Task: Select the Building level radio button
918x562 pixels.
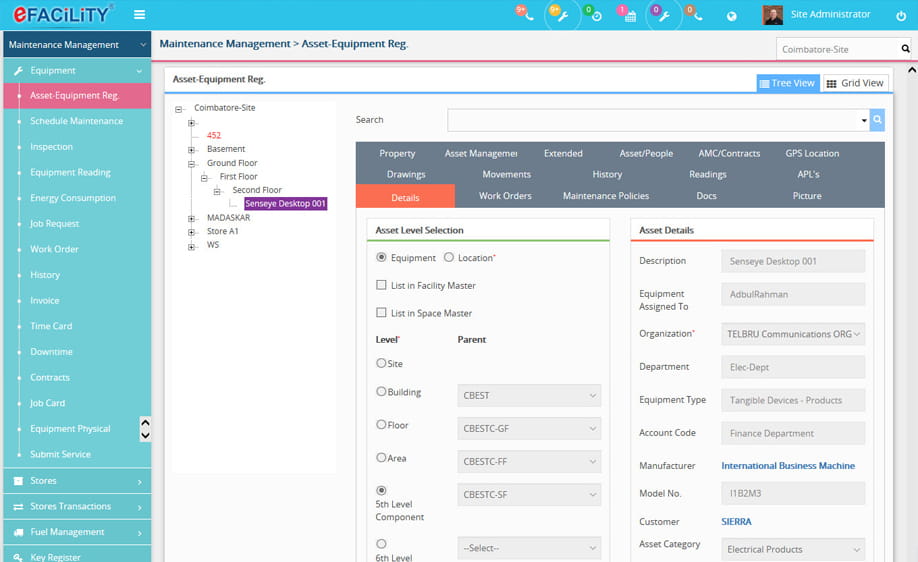Action: (381, 392)
